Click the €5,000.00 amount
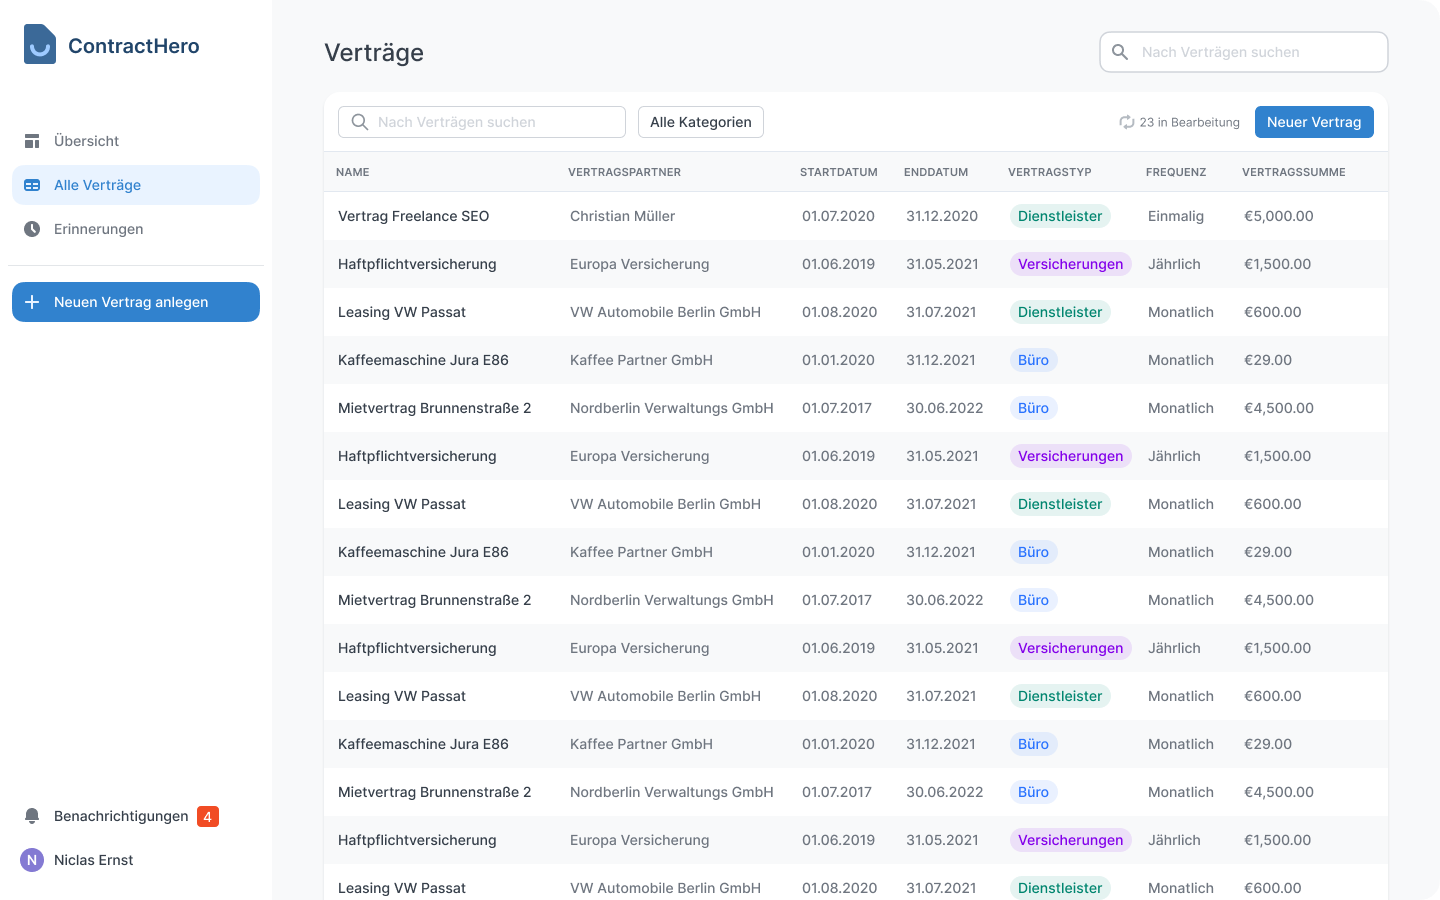Screen dimensions: 1440x900 point(1279,216)
